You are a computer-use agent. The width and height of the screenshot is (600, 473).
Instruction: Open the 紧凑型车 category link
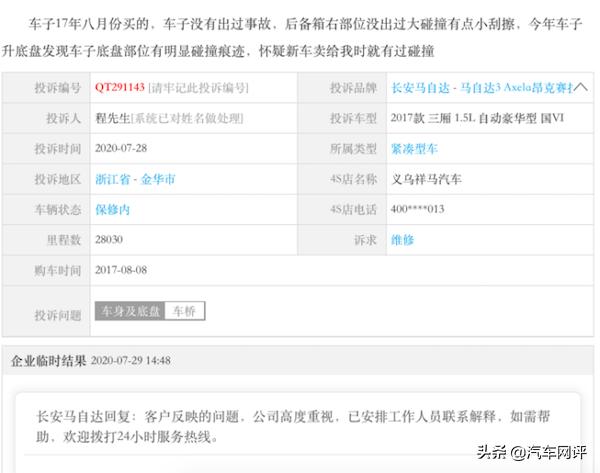414,148
